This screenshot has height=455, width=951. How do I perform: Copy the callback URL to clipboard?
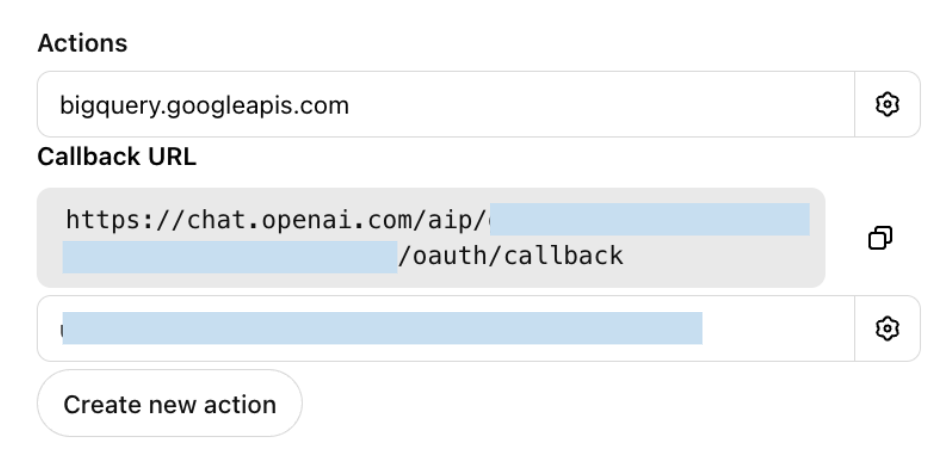coord(880,238)
